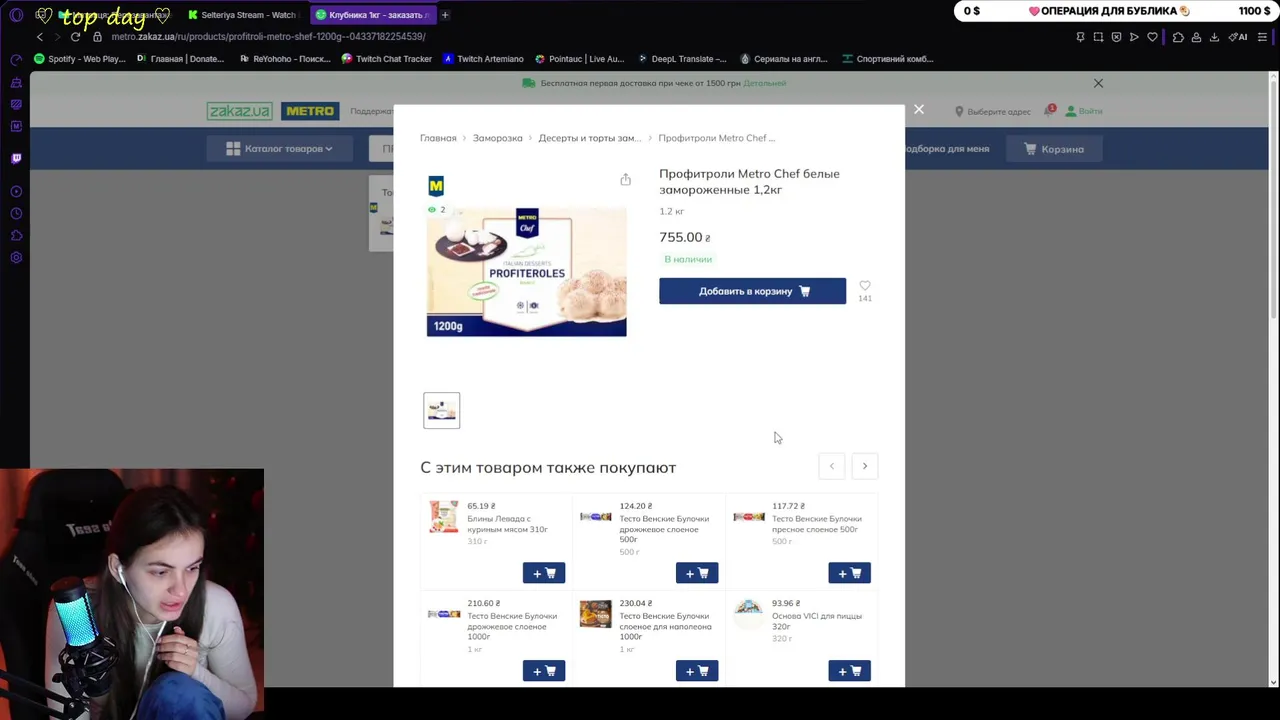Viewport: 1280px width, 720px height.
Task: Go to Десерты и торты breadcrumb
Action: 589,138
